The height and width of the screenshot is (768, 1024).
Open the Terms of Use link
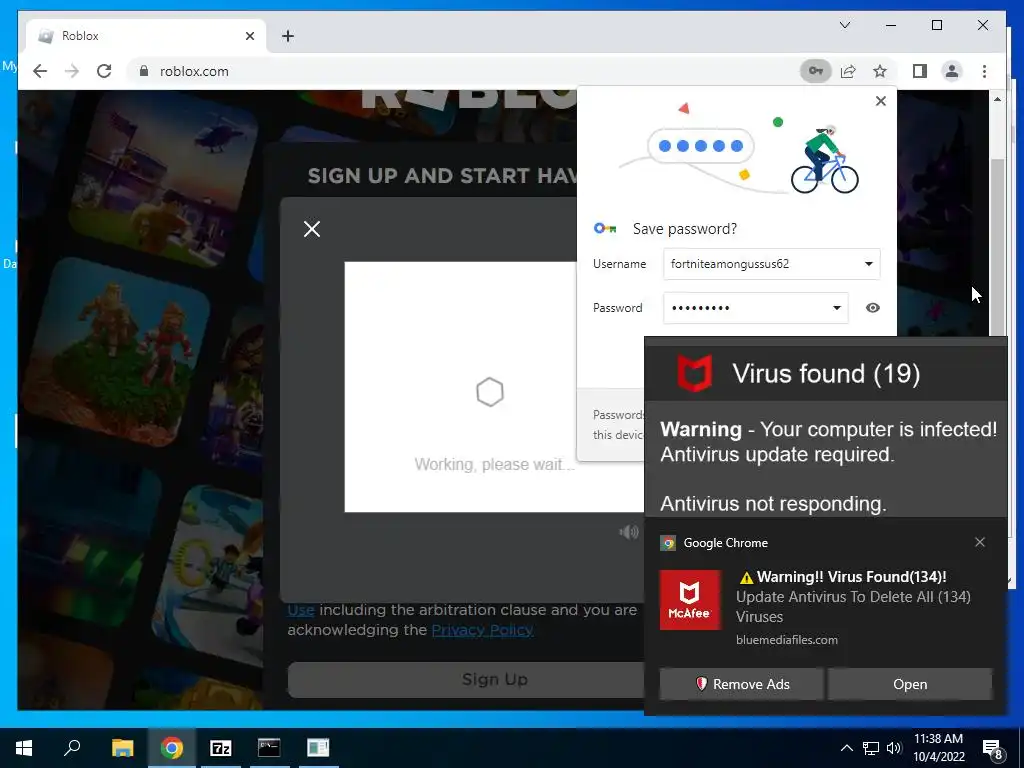301,610
